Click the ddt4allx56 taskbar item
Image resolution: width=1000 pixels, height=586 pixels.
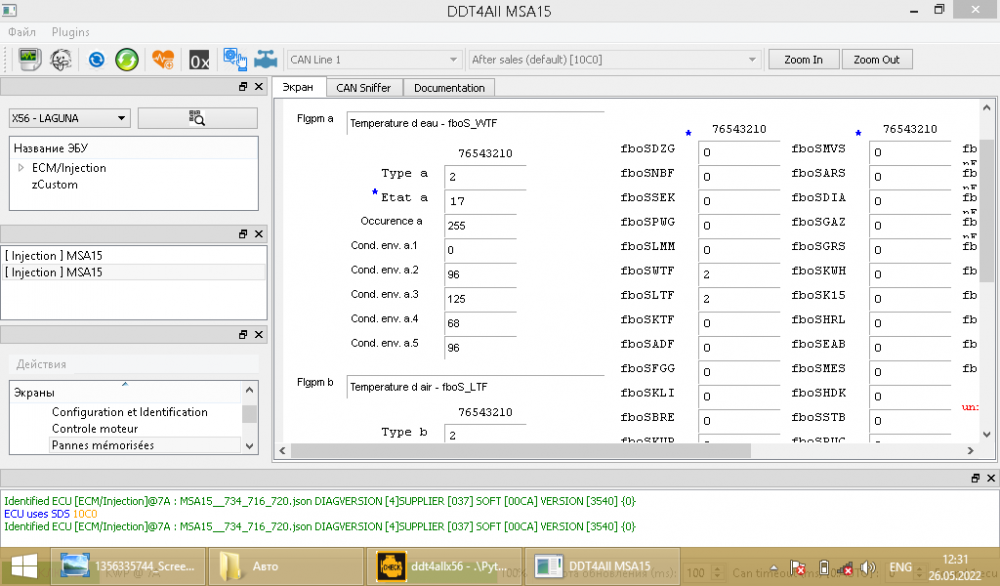coord(445,566)
